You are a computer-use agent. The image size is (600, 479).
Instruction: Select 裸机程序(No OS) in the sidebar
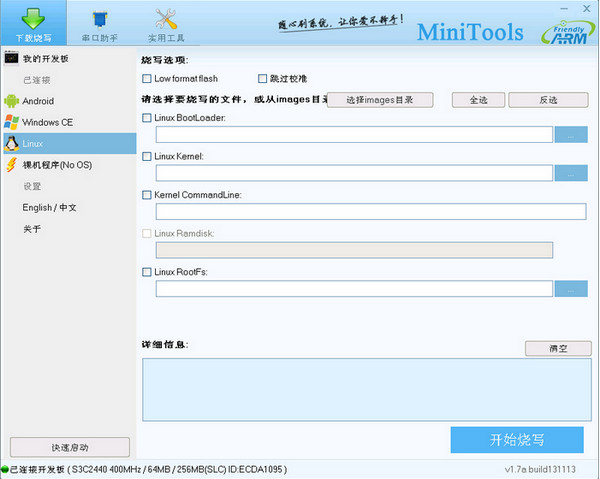(x=69, y=165)
